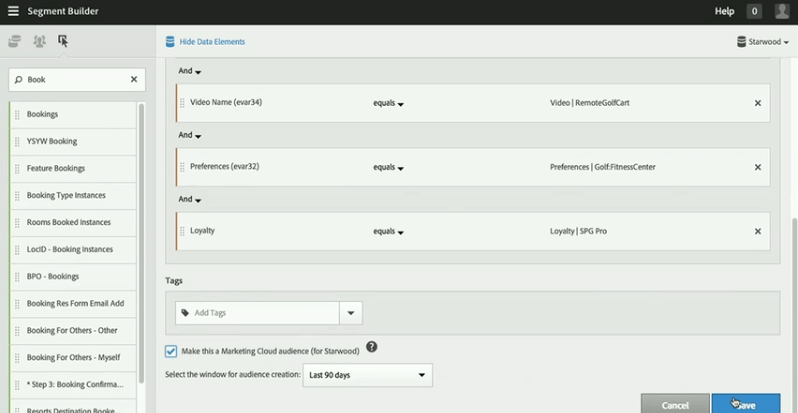
Task: Remove the Preferences (evar32) rule
Action: (x=757, y=167)
